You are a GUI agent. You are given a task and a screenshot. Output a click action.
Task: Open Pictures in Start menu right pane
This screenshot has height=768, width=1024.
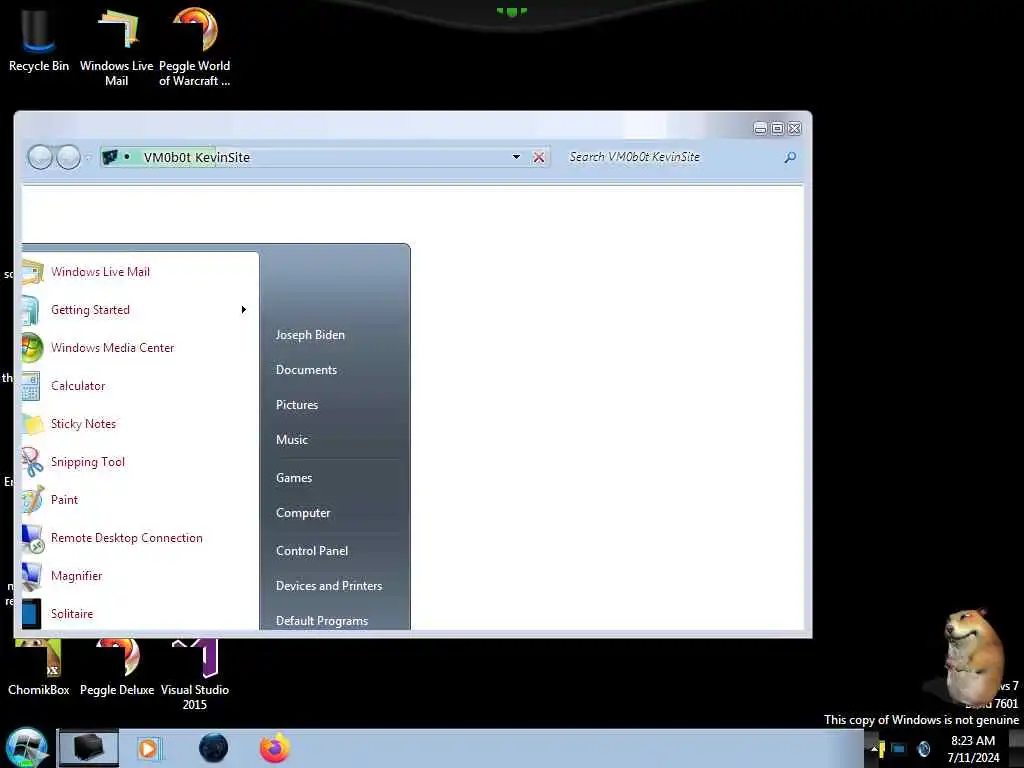tap(297, 405)
